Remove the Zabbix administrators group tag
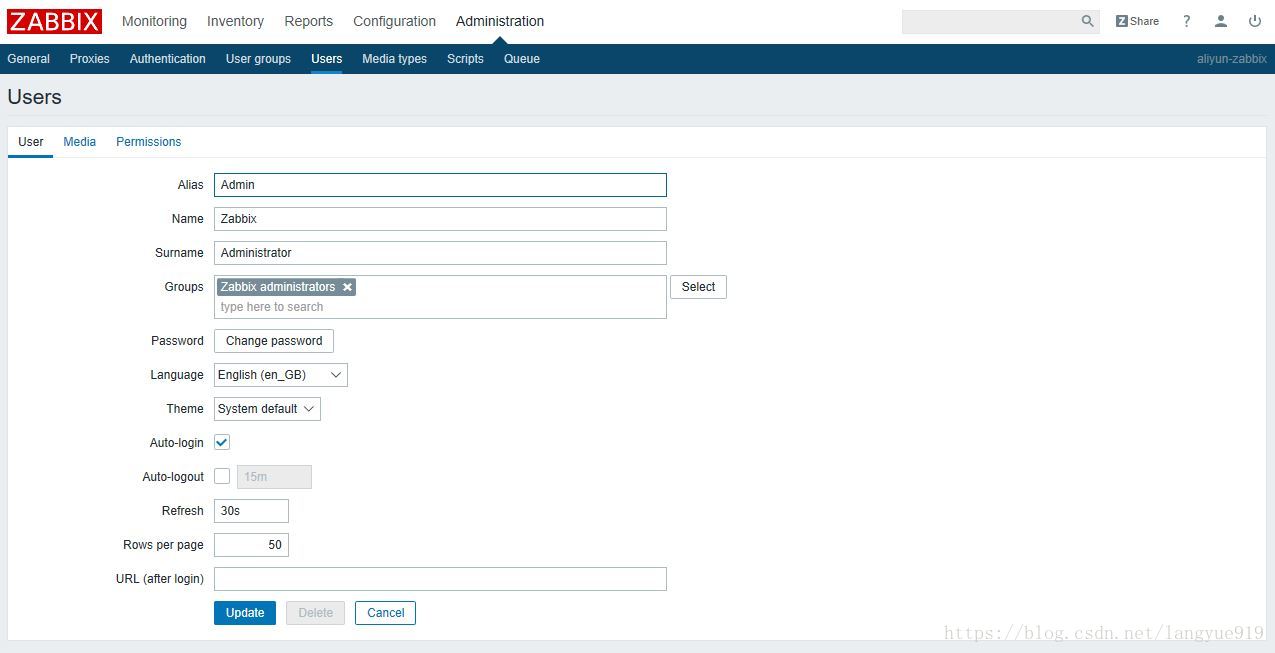This screenshot has width=1275, height=653. click(x=347, y=287)
